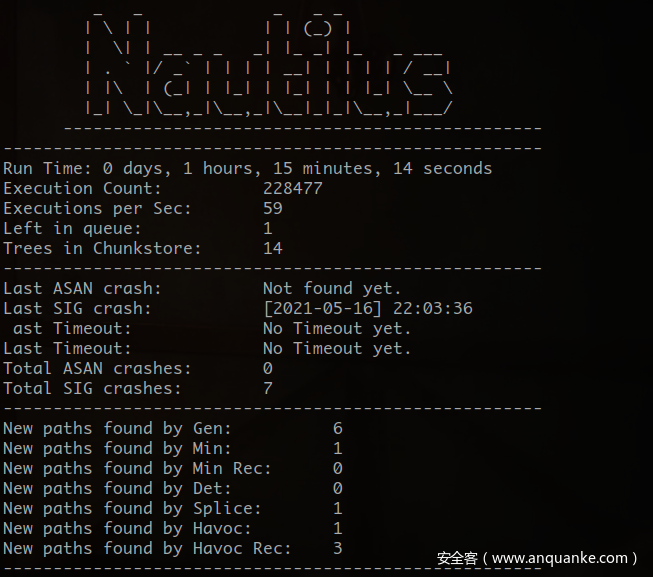Click 'New paths found by Havoc:' line

point(173,528)
